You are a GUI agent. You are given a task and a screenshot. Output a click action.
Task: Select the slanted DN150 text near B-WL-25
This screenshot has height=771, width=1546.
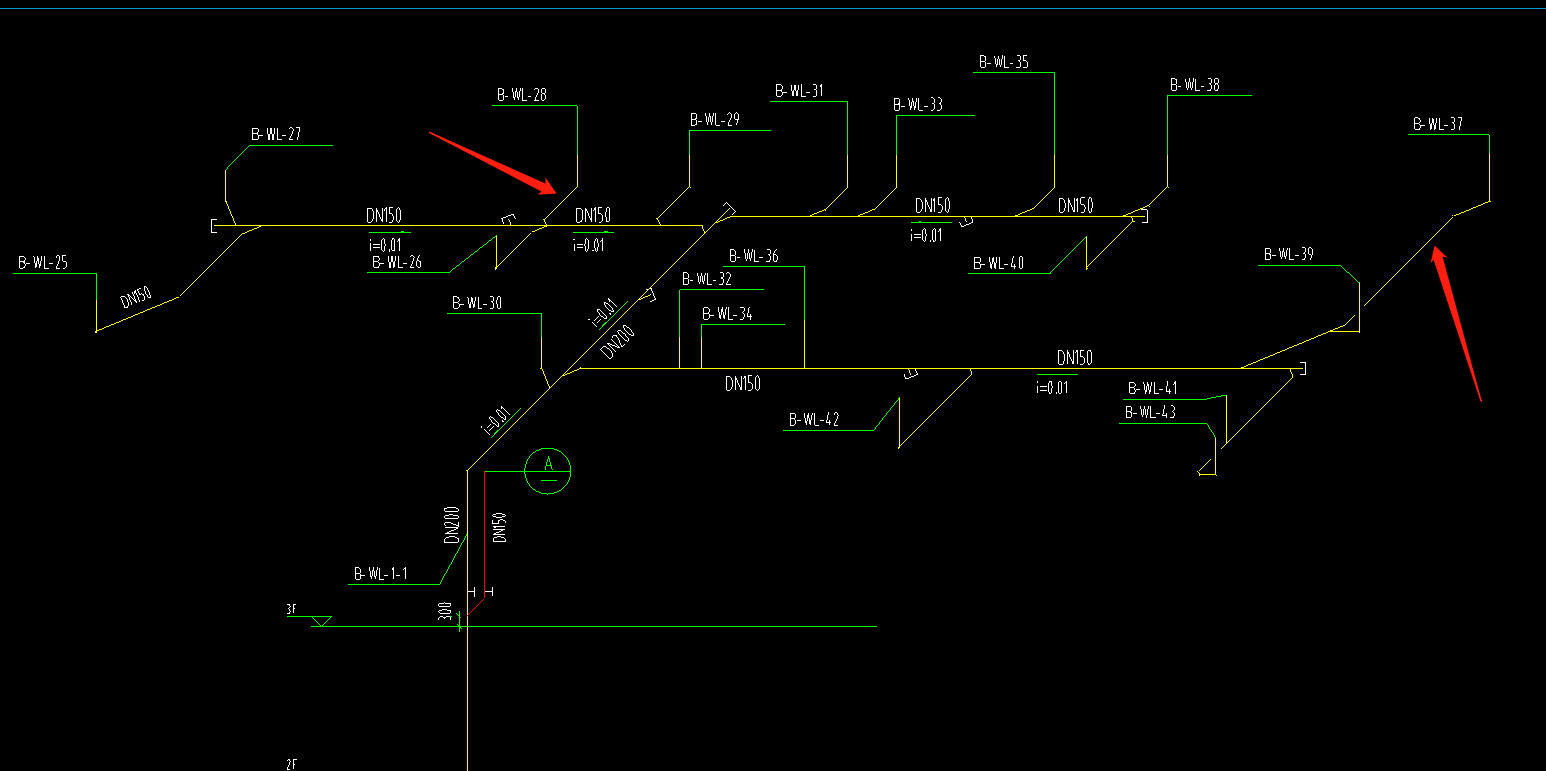coord(136,297)
